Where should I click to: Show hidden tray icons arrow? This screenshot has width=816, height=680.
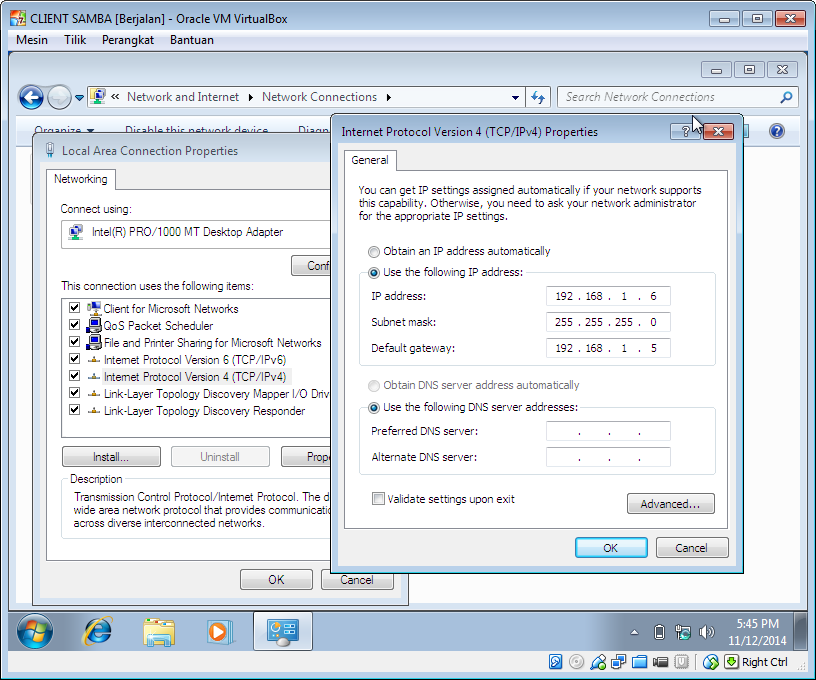tap(634, 633)
